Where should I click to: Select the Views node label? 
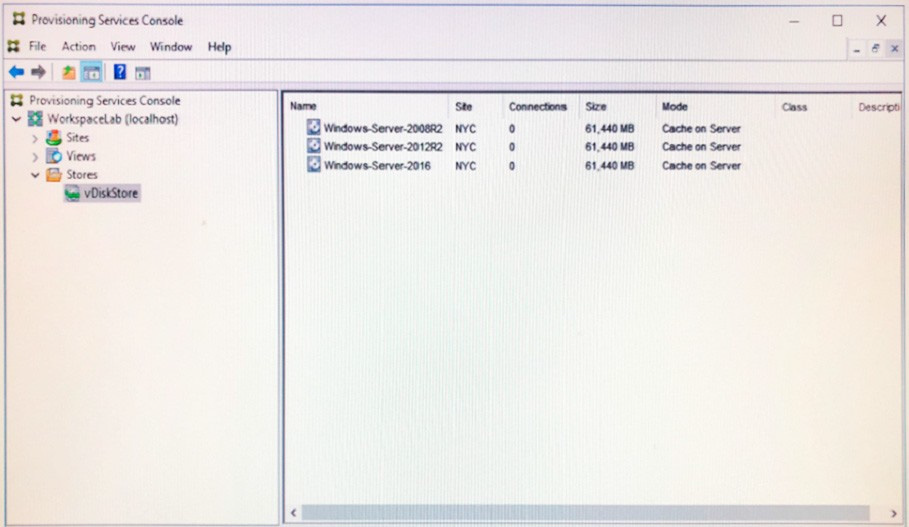click(81, 156)
